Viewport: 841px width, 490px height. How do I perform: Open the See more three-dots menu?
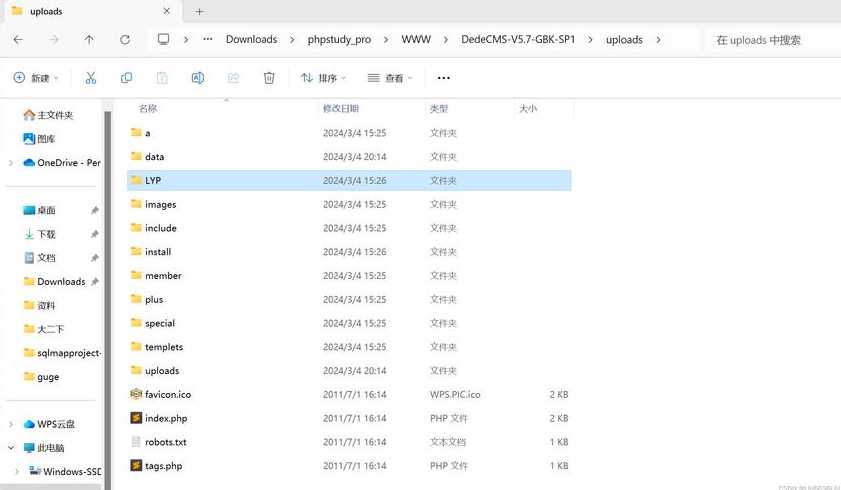pos(443,78)
